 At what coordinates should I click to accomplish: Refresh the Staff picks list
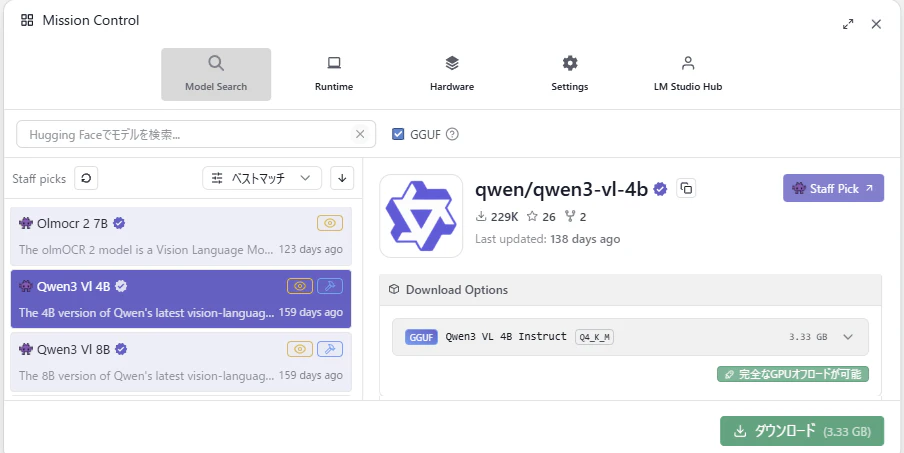(86, 178)
